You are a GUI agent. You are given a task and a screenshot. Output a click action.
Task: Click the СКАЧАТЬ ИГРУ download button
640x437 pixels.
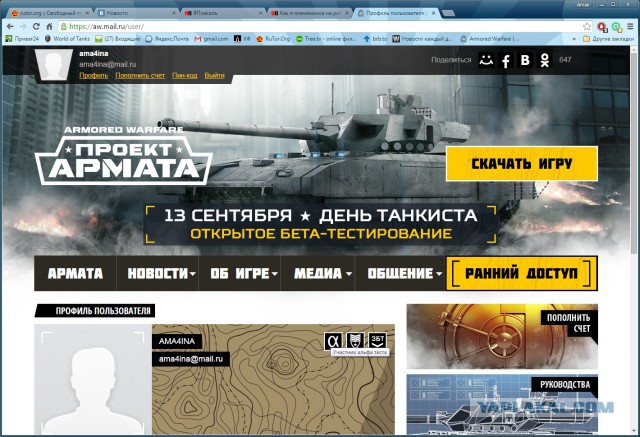pos(522,164)
